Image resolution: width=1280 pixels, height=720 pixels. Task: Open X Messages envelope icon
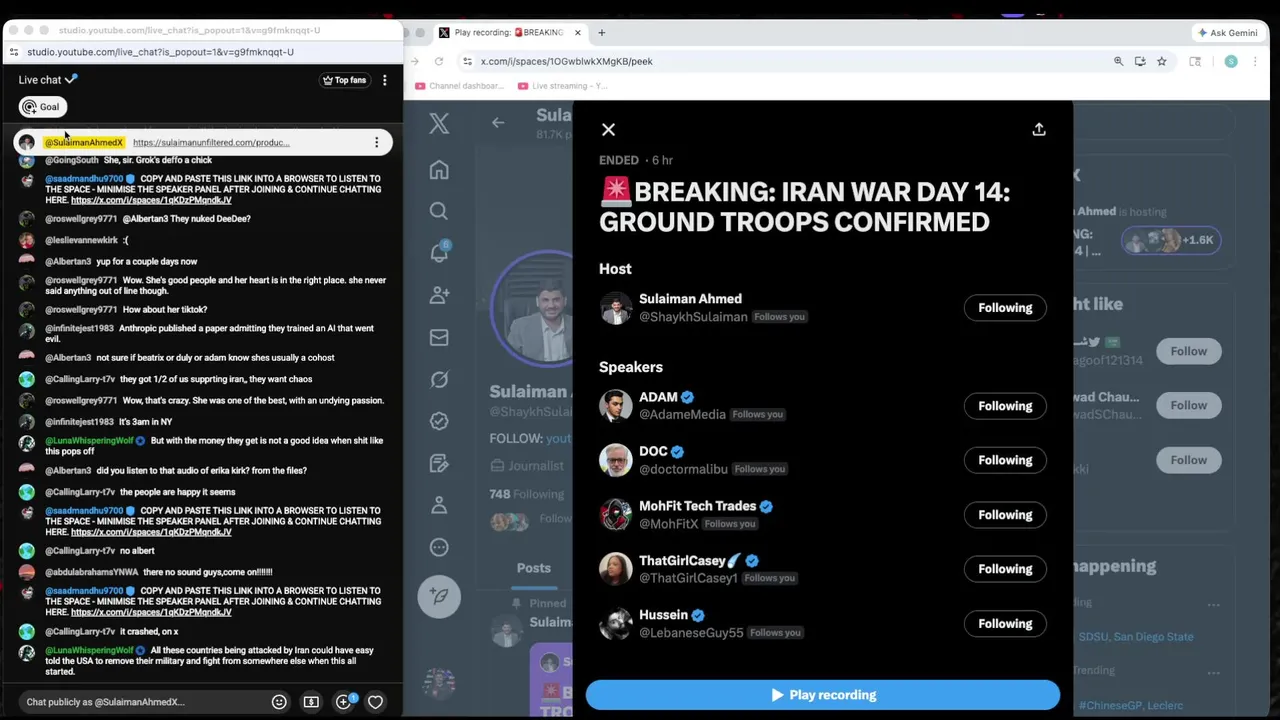tap(439, 337)
